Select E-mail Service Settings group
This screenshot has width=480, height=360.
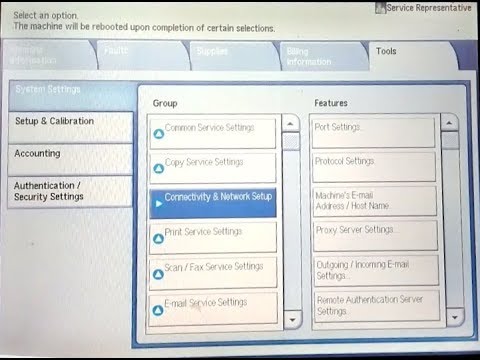[x=213, y=308]
